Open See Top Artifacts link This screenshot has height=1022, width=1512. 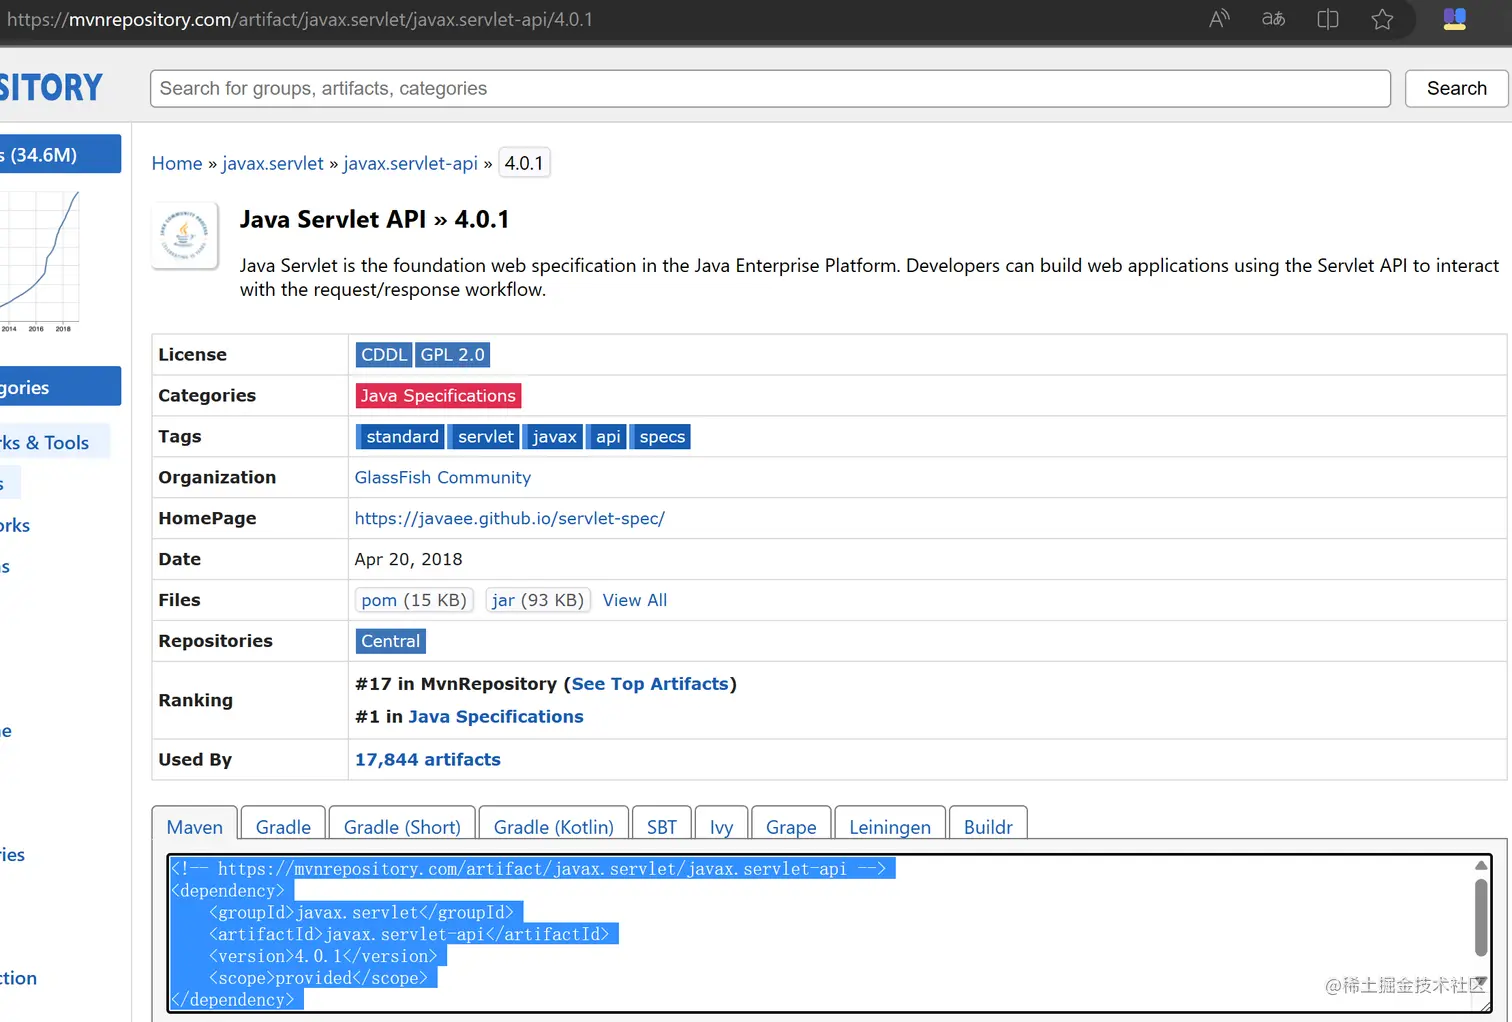point(650,684)
